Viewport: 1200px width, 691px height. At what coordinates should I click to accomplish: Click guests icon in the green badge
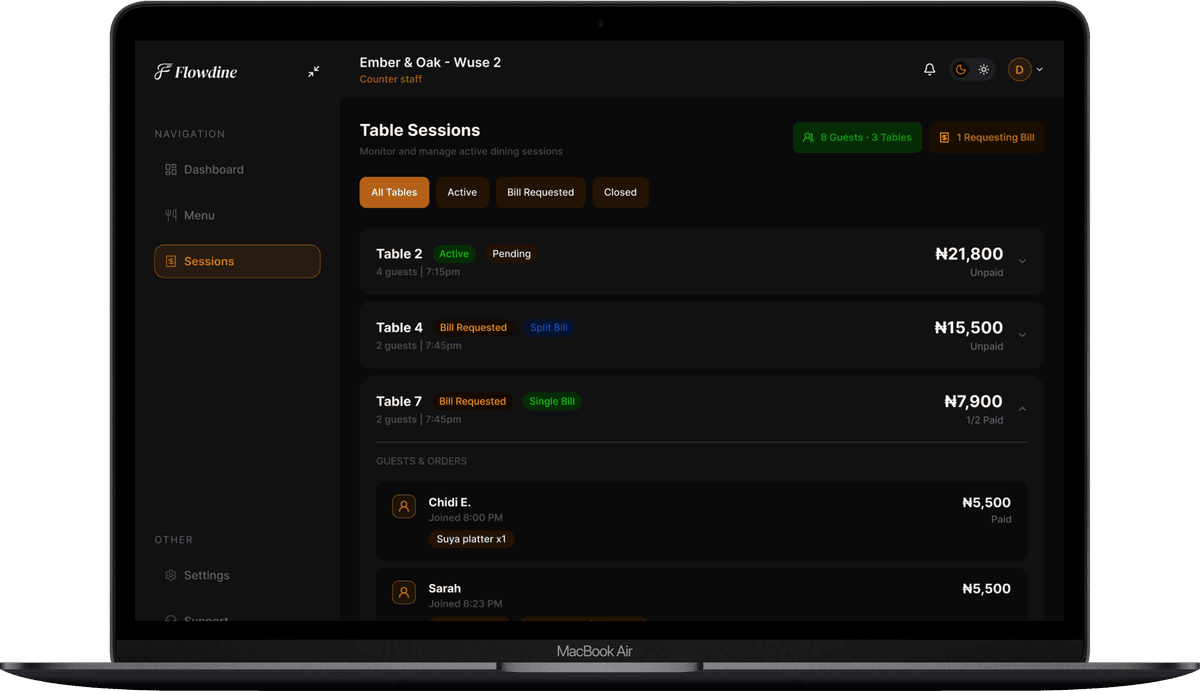[x=809, y=137]
